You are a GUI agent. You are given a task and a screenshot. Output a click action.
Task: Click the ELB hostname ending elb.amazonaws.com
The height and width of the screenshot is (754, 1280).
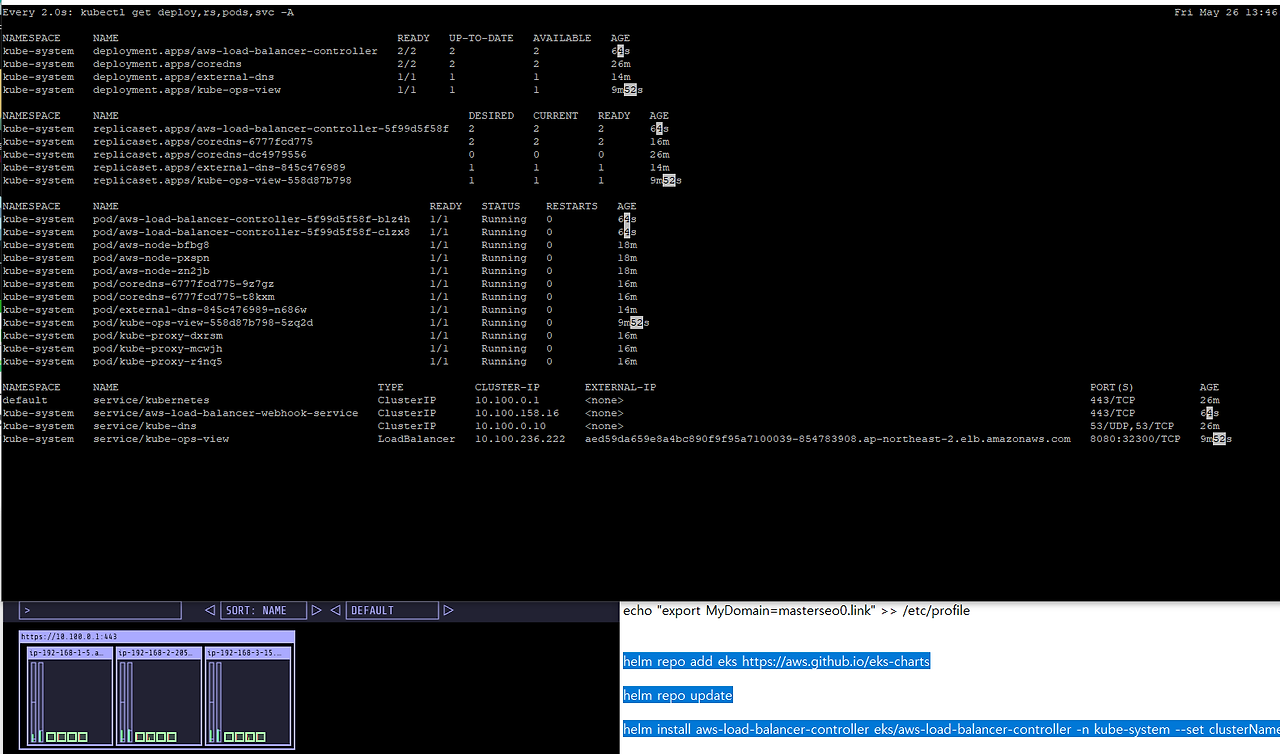828,439
